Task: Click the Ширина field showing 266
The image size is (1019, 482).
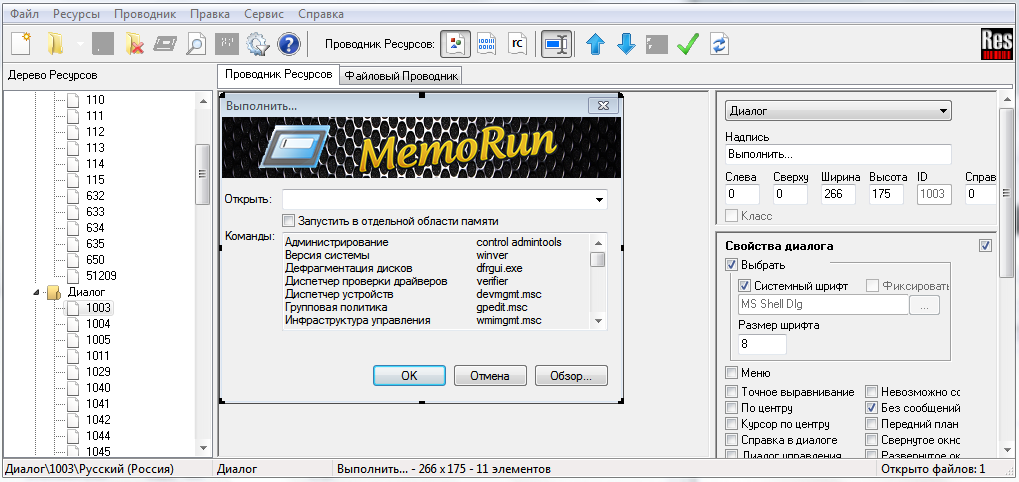Action: point(838,194)
